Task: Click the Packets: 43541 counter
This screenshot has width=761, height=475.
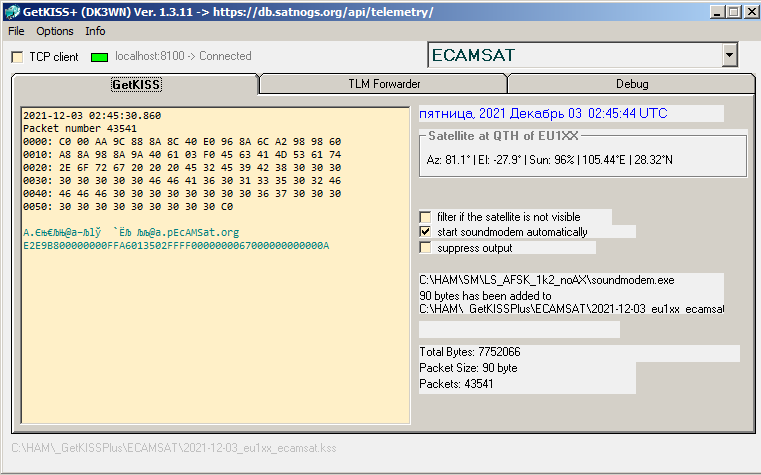Action: tap(456, 384)
